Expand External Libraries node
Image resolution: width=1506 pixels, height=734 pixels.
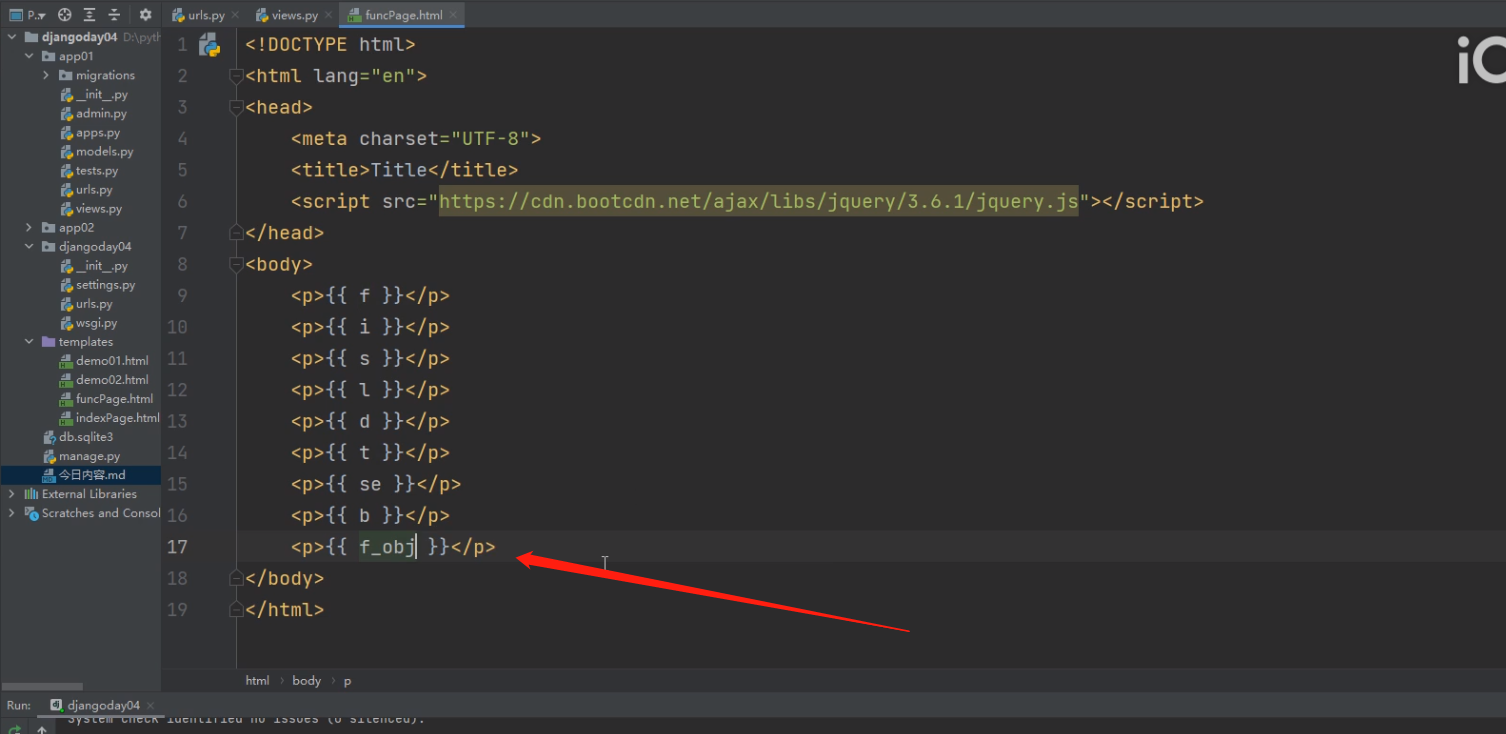(x=12, y=494)
